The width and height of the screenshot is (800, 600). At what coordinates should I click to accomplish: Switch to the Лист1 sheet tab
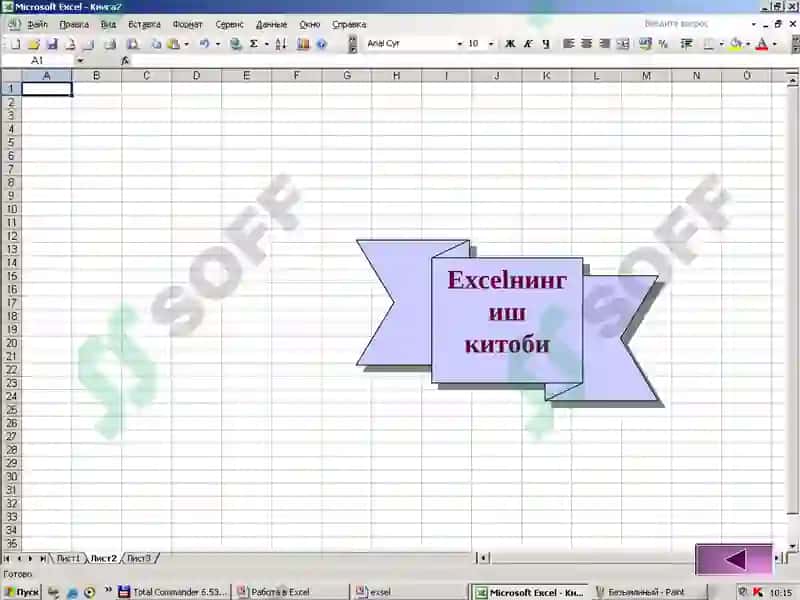(x=68, y=559)
